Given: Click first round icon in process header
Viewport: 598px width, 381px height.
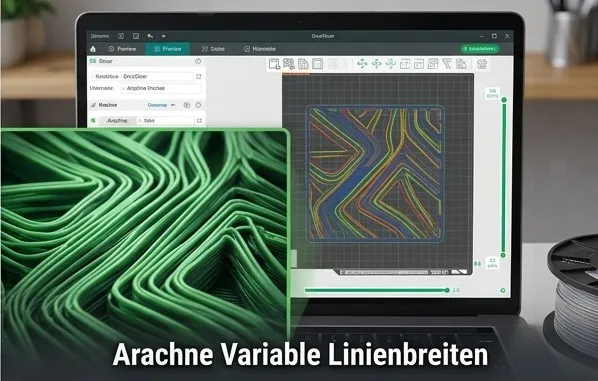Looking at the screenshot, I should pyautogui.click(x=187, y=105).
